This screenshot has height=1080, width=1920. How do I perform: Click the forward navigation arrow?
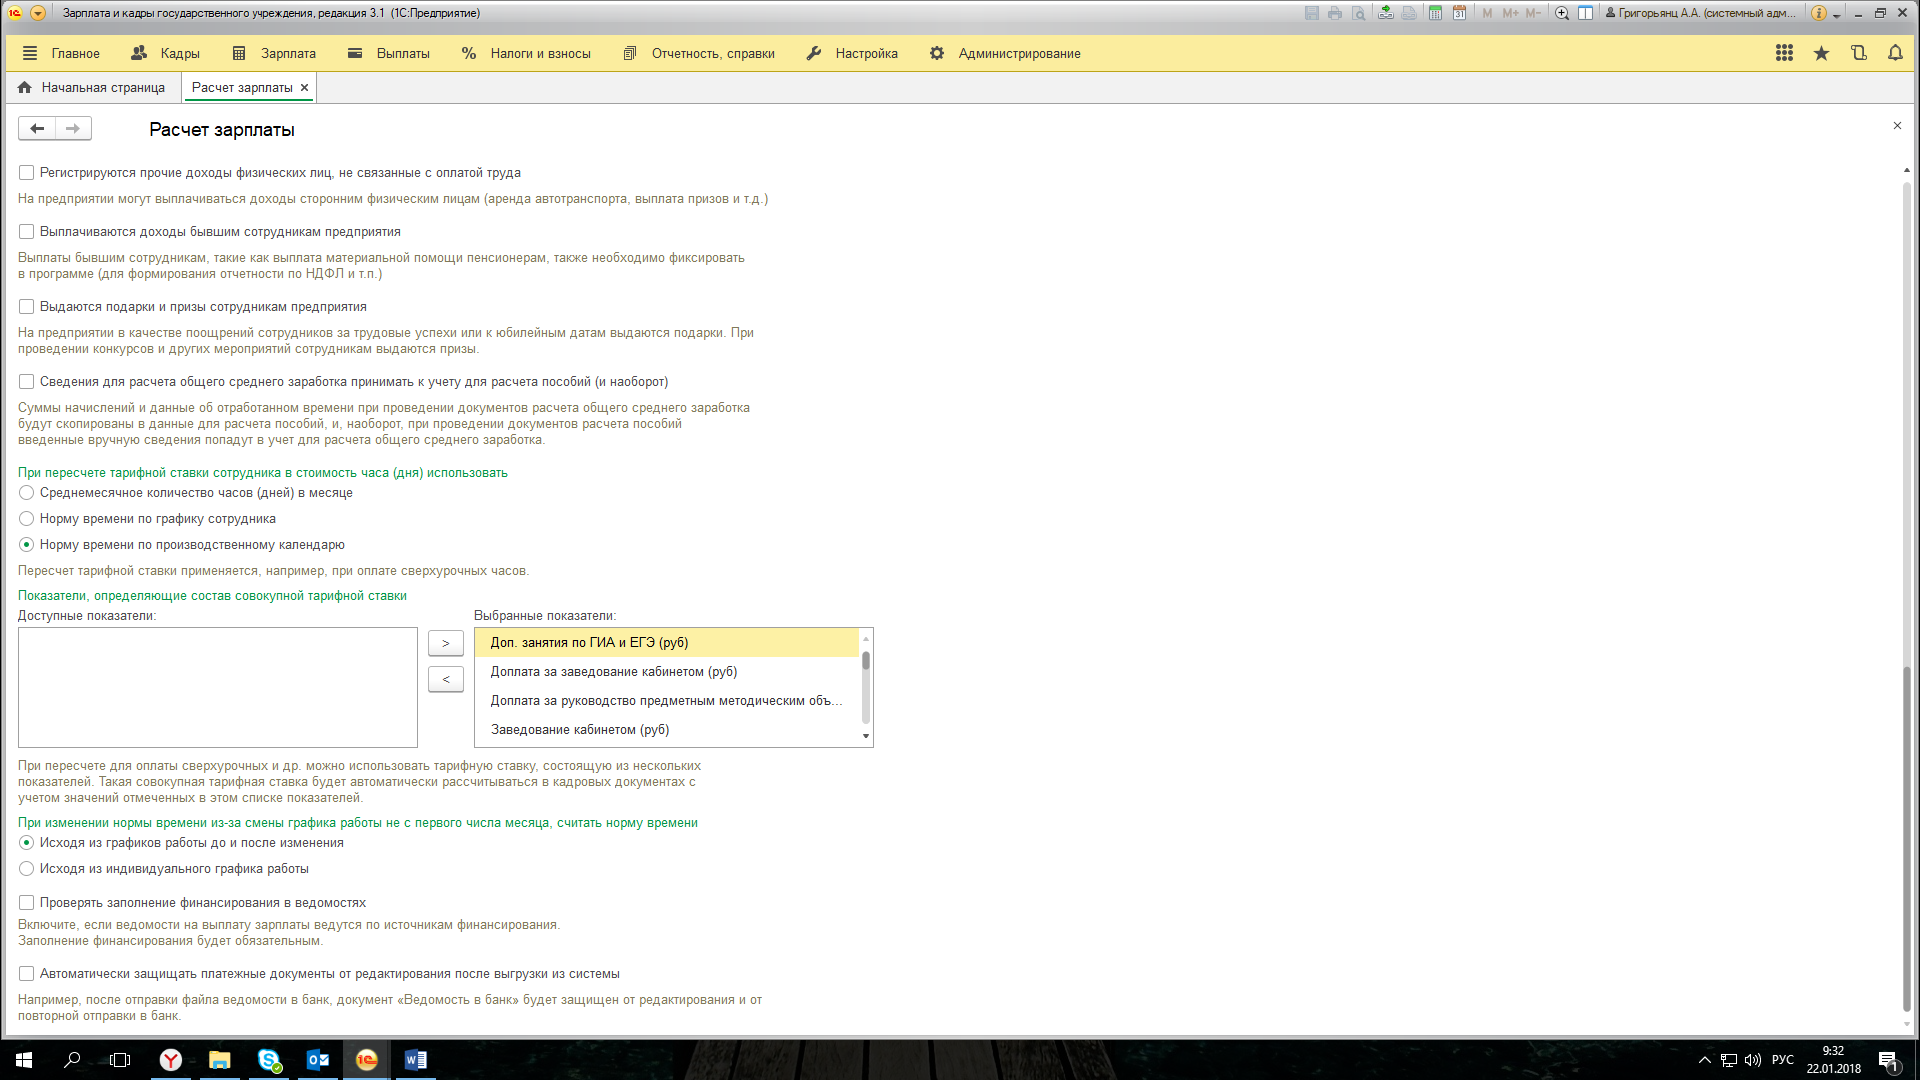(x=73, y=128)
